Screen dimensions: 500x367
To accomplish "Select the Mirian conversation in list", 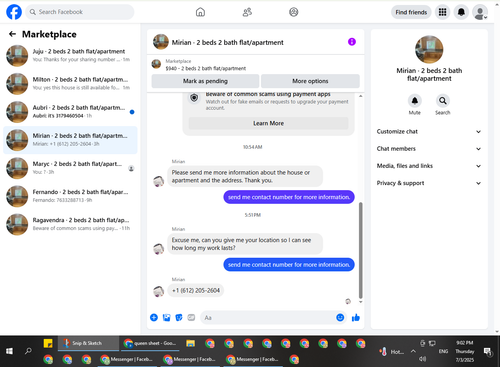I will point(70,140).
